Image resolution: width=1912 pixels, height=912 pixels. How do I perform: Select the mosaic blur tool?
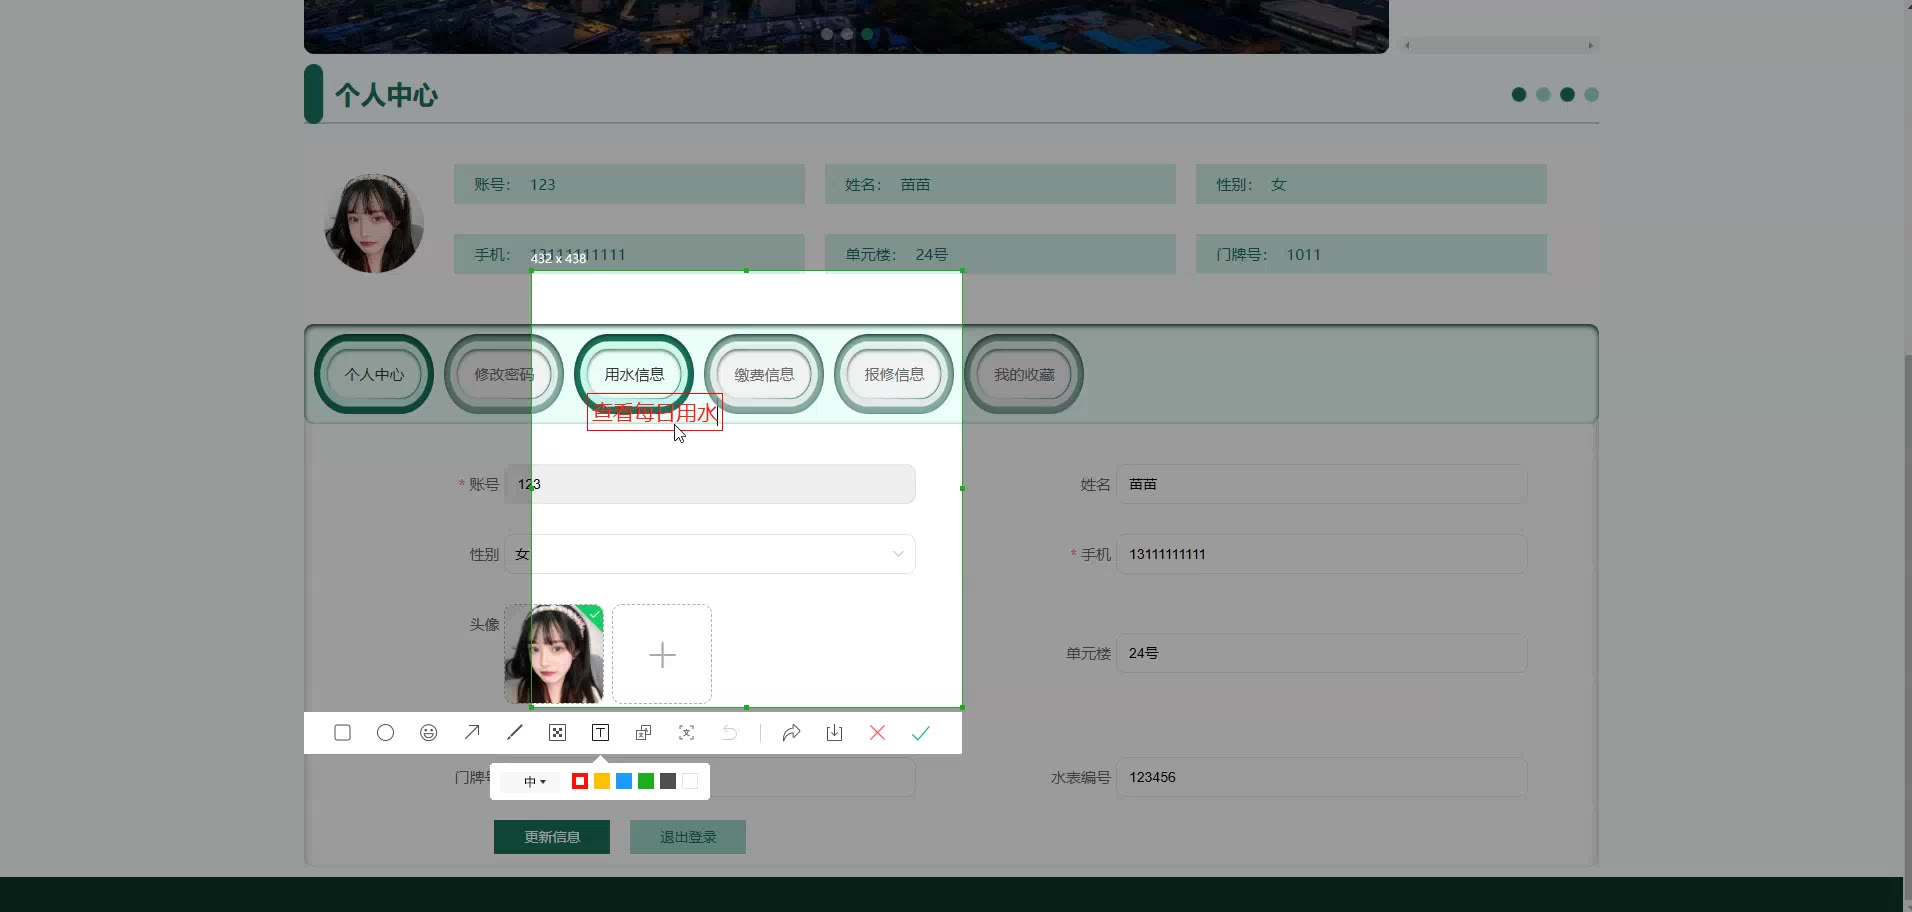(x=558, y=733)
